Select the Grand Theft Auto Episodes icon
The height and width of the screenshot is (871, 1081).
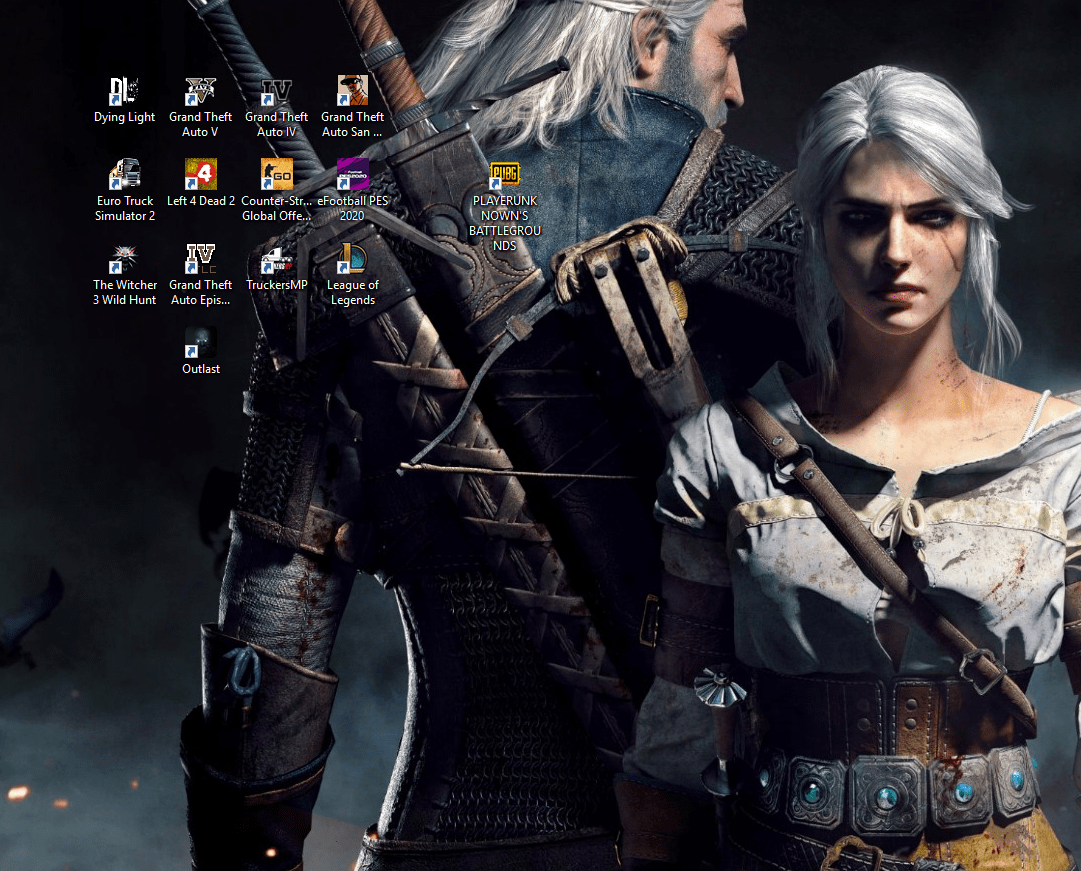[201, 259]
